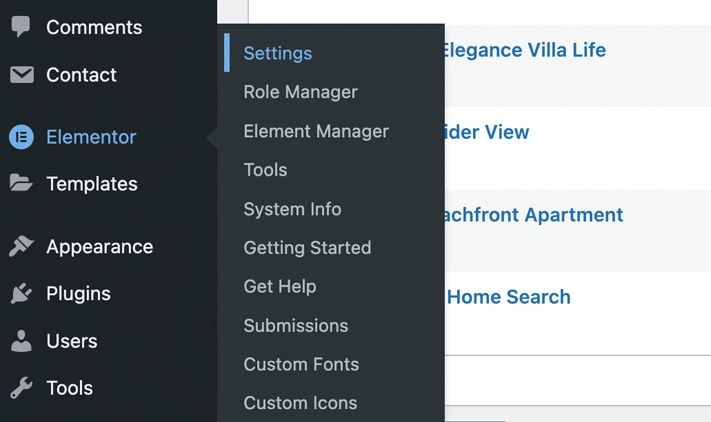Click the Contact envelope icon
The height and width of the screenshot is (422, 711).
click(22, 75)
